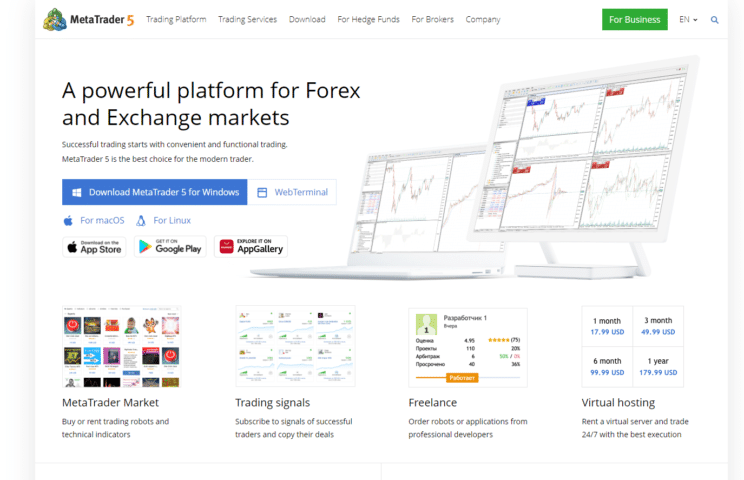
Task: Select the 6 month 99.99 USD plan
Action: point(607,367)
